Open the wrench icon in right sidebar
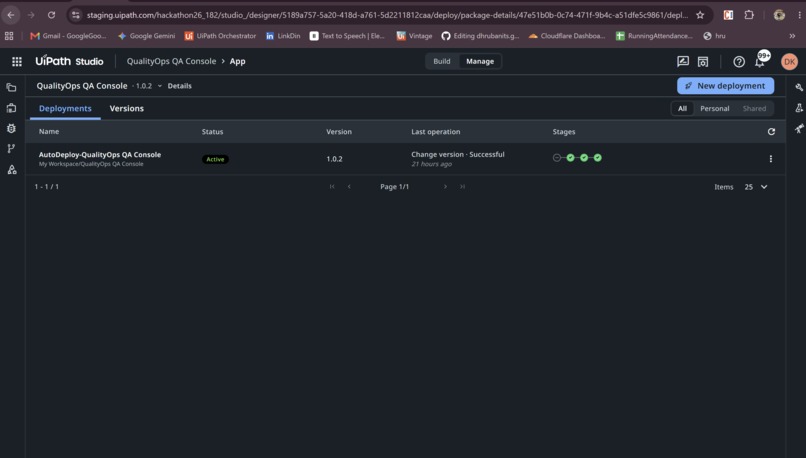This screenshot has width=806, height=458. (x=799, y=87)
